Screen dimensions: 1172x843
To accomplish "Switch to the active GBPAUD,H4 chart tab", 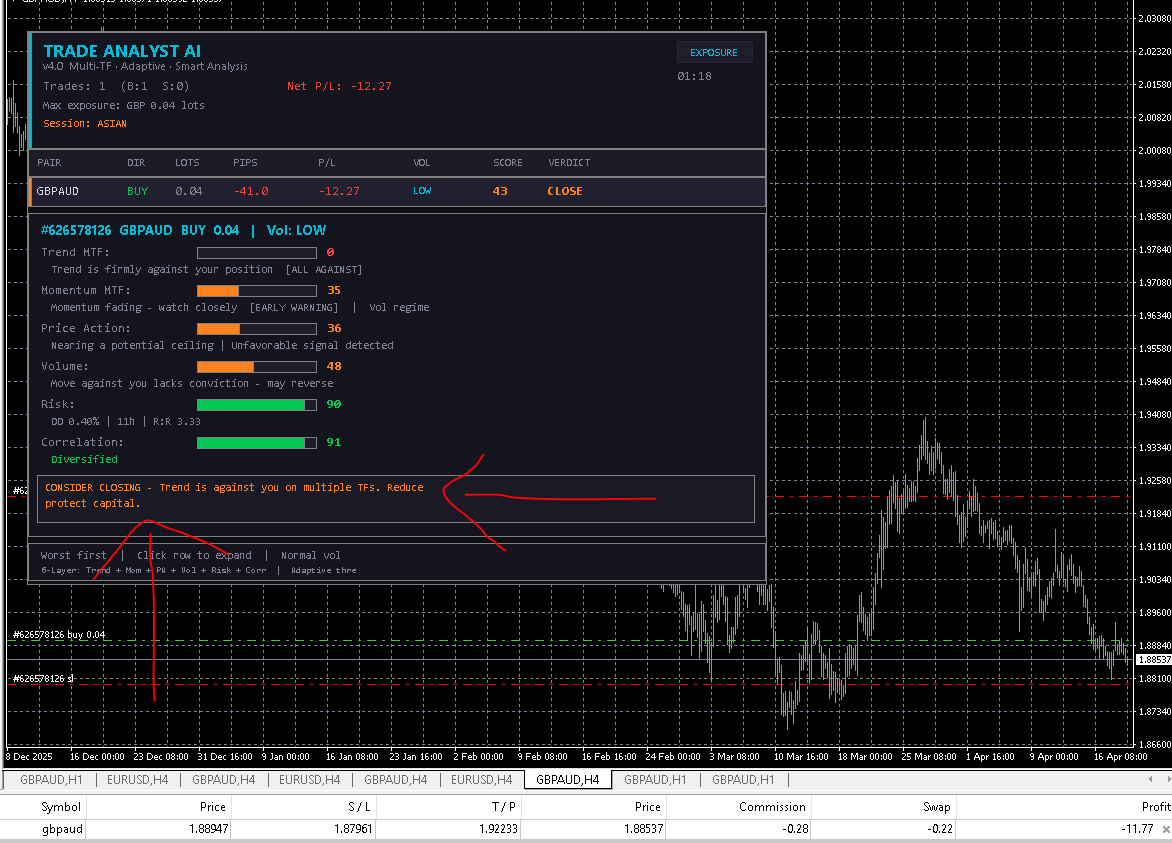I will (568, 779).
